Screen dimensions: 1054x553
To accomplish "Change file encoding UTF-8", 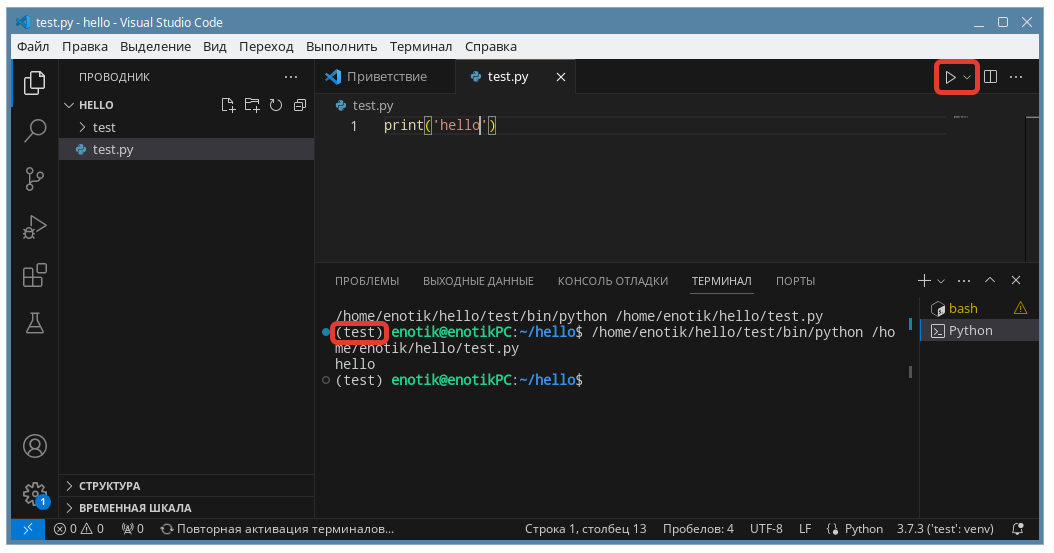I will coord(766,529).
